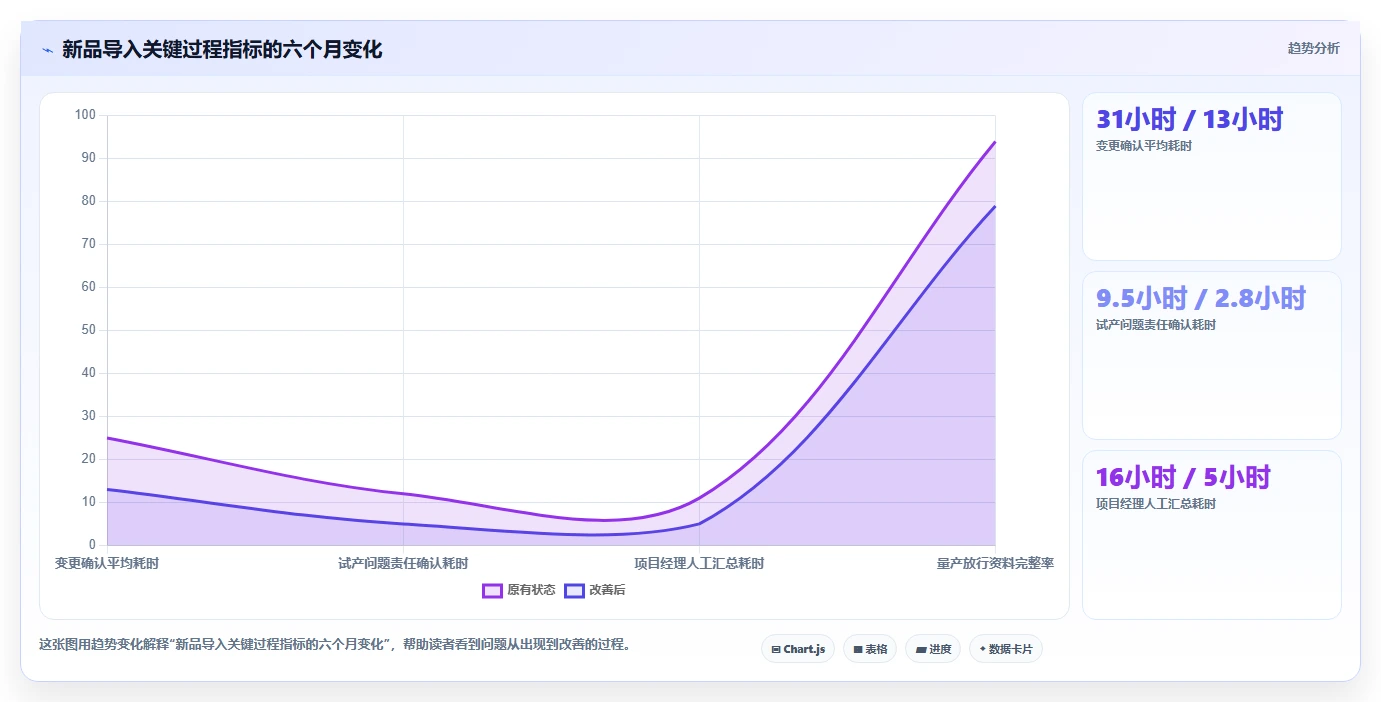Click the 趋势分析 label in header

1313,48
